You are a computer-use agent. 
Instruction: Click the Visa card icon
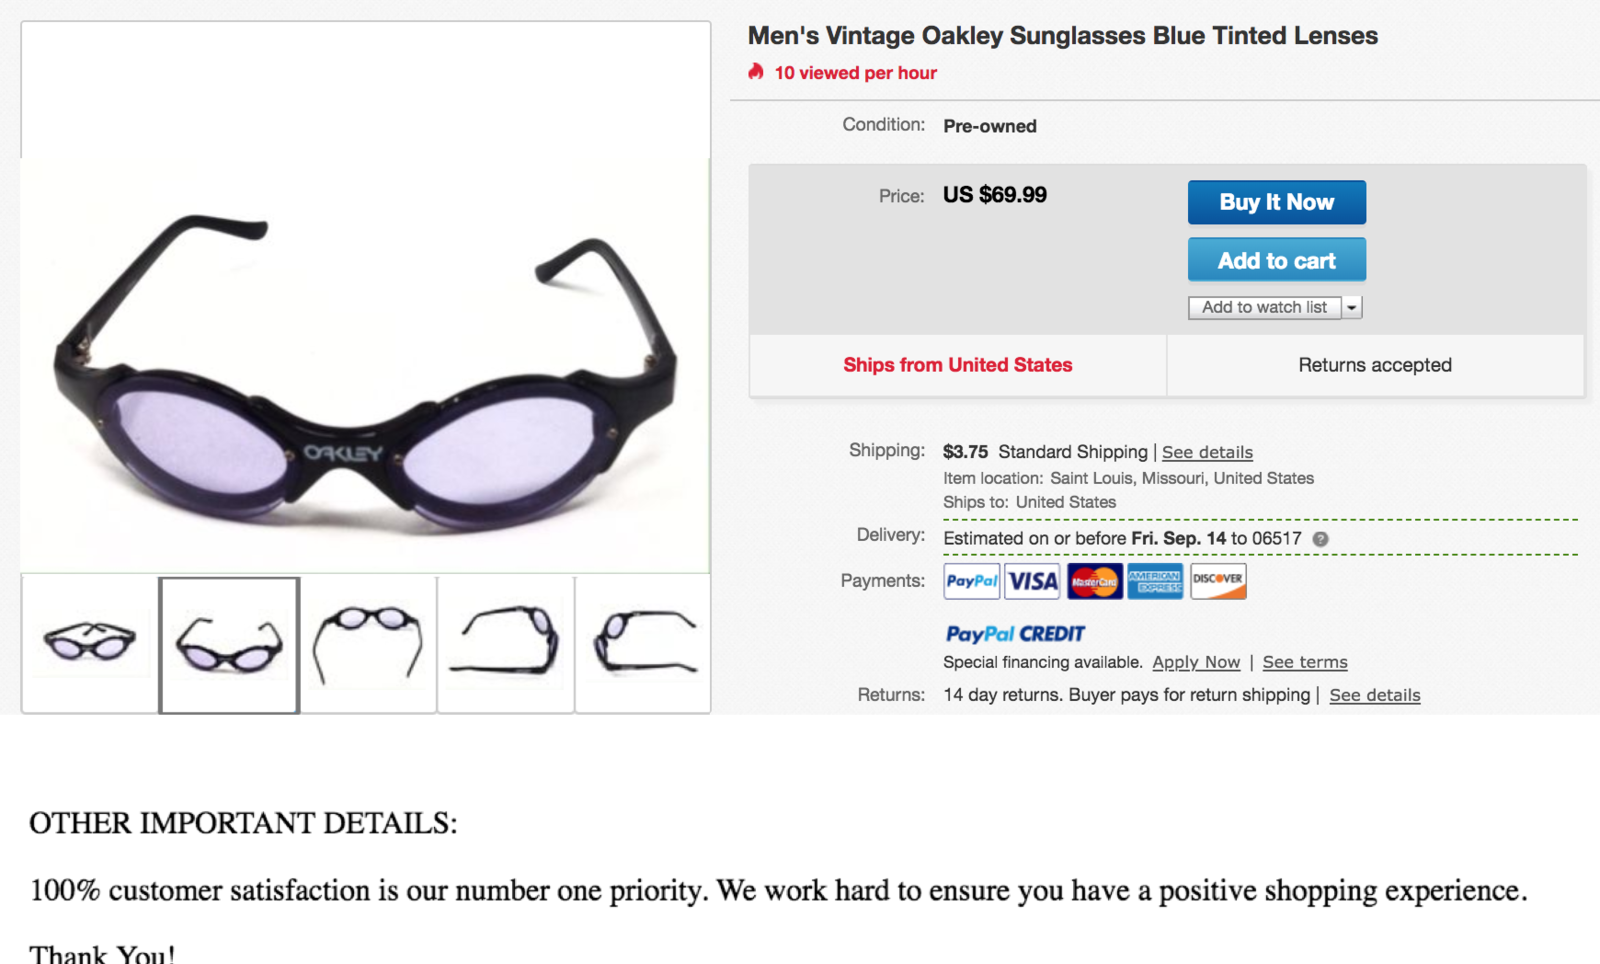point(1032,581)
